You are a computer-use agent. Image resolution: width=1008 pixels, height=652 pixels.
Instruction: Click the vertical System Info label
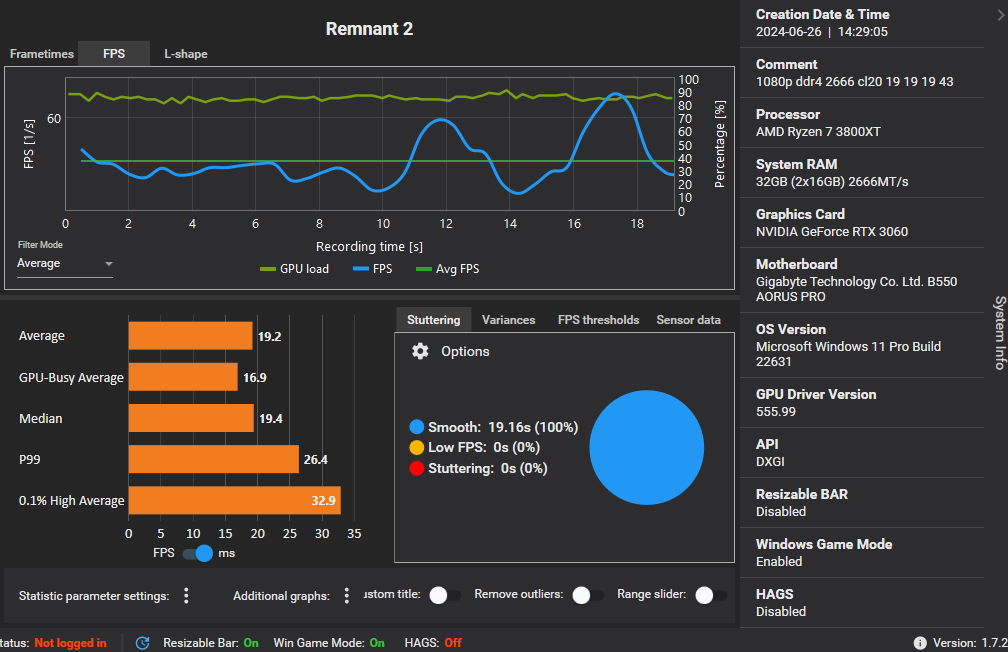(1000, 332)
